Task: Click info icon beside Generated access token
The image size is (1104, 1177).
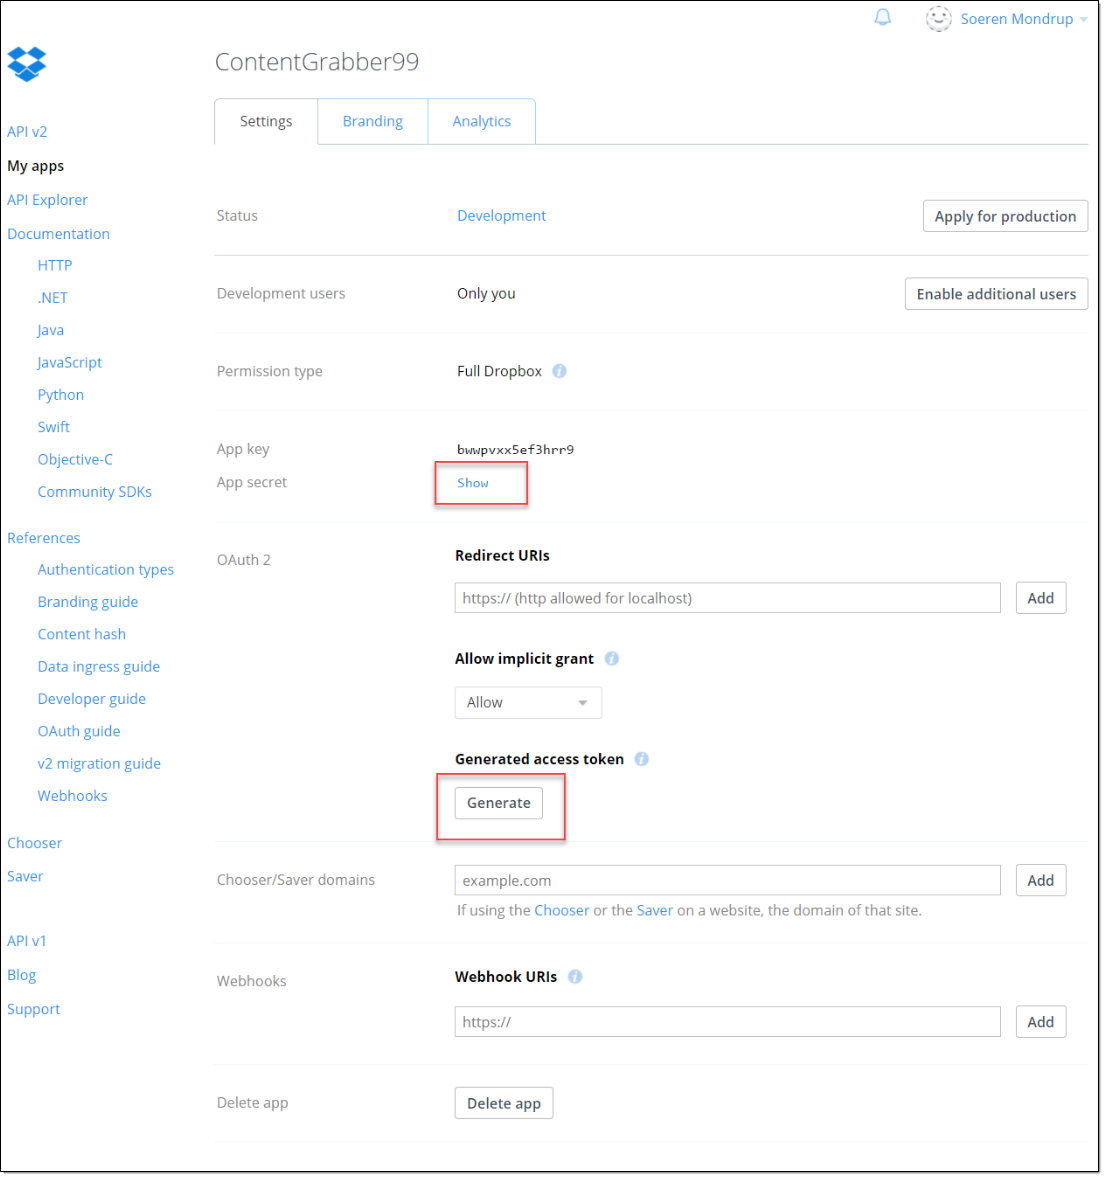Action: [642, 760]
